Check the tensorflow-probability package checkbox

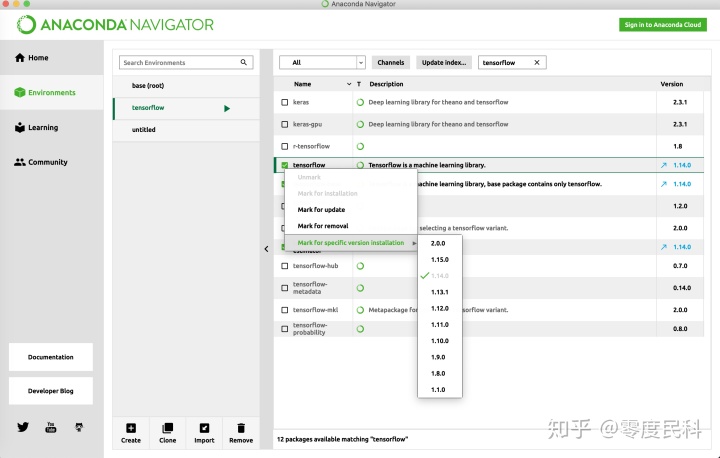(x=285, y=329)
